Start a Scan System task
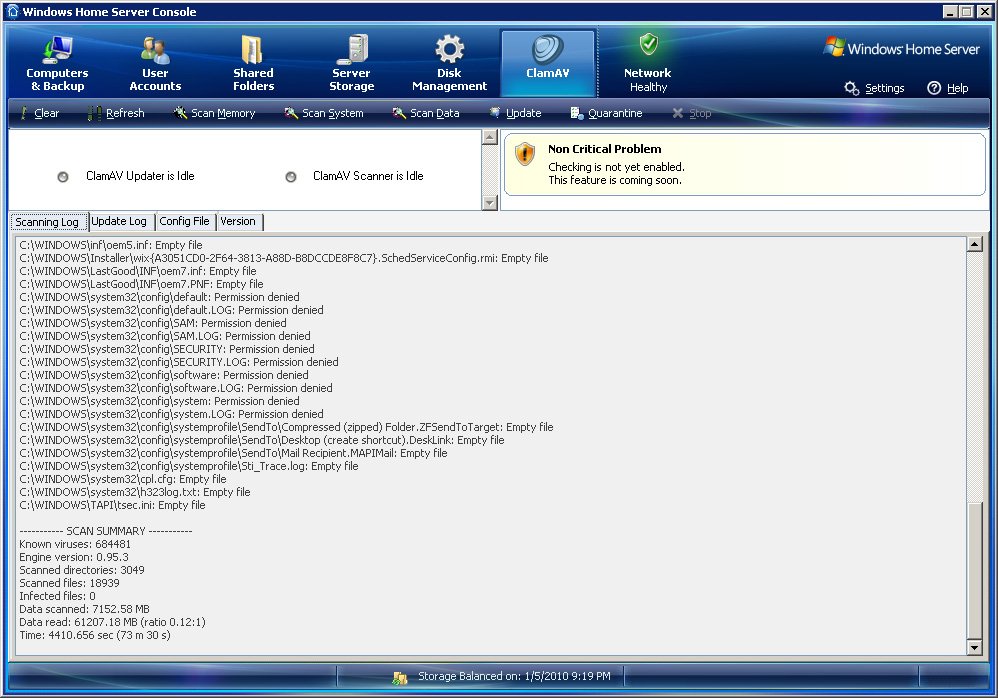The width and height of the screenshot is (998, 698). point(323,113)
